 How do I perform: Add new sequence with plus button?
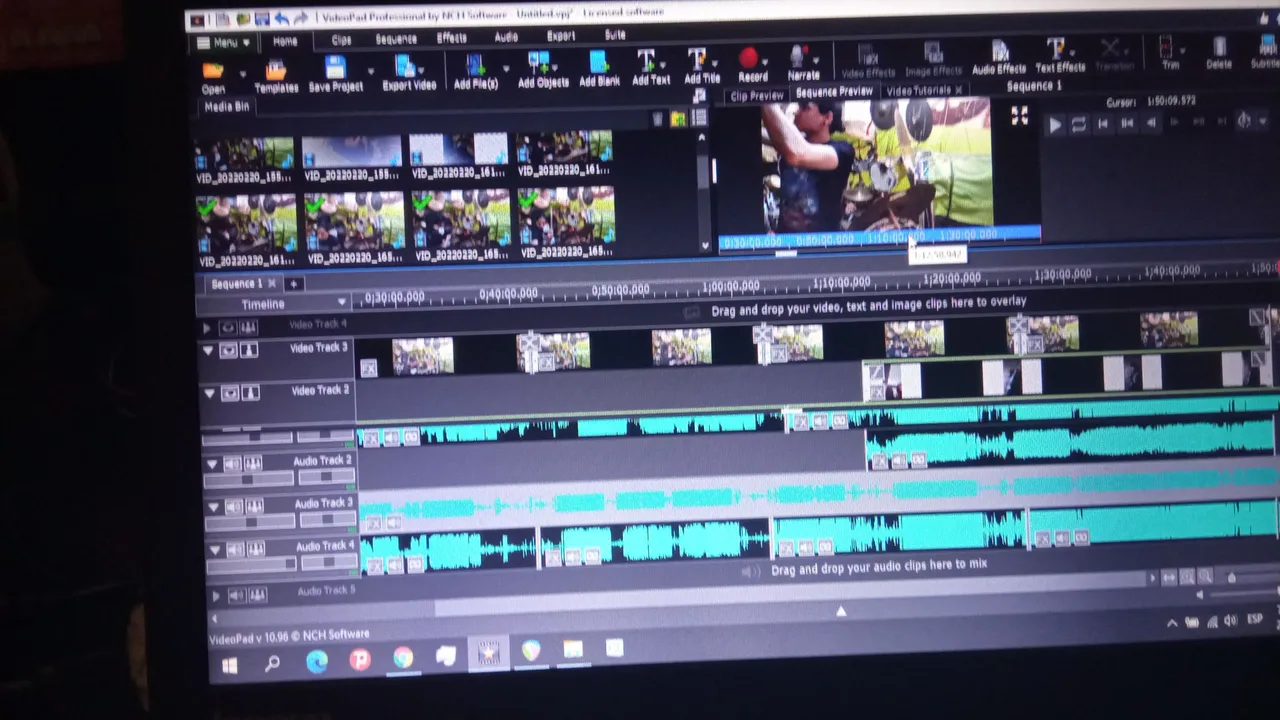tap(294, 284)
